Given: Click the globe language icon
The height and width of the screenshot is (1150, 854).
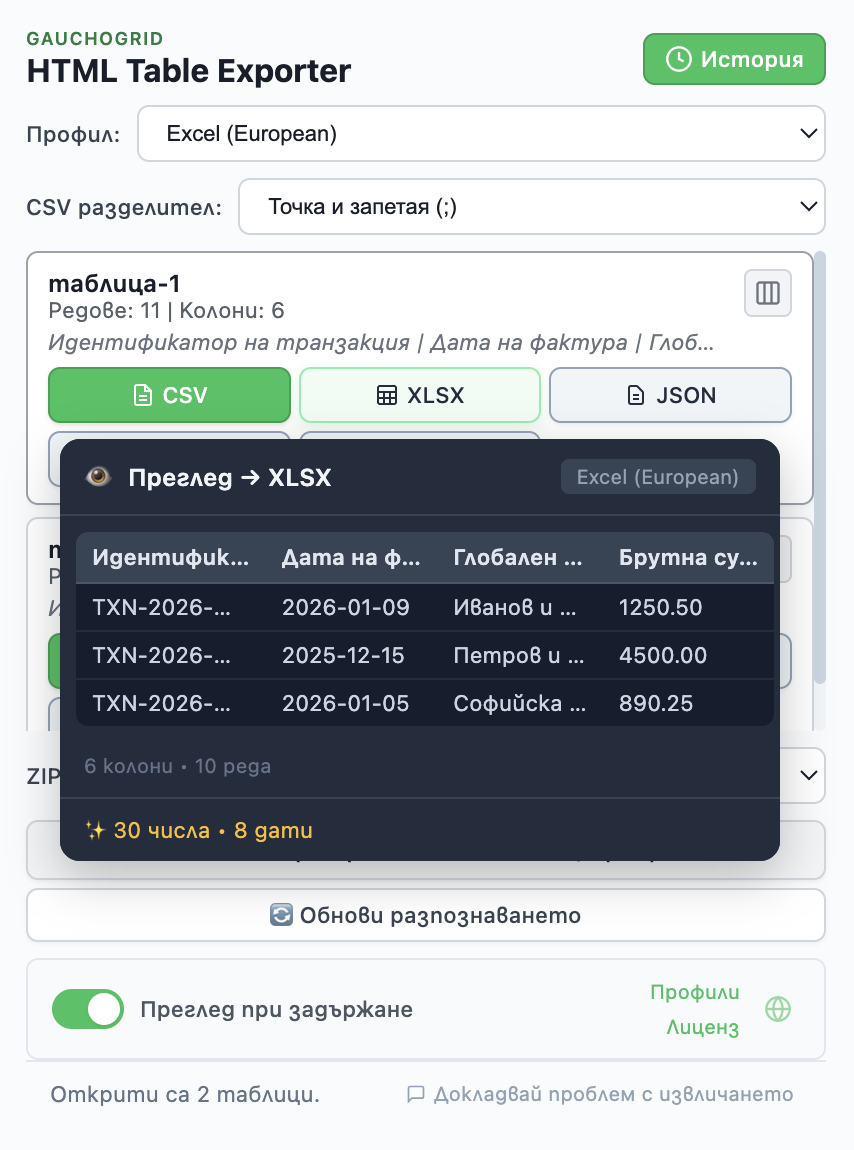Looking at the screenshot, I should (x=778, y=1009).
